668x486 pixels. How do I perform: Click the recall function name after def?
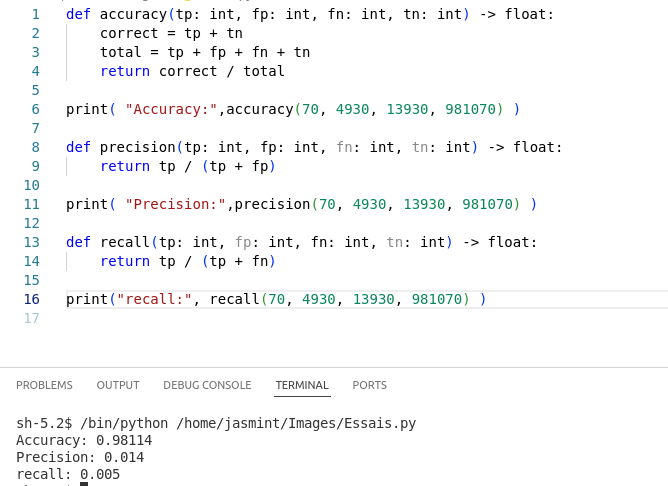pos(125,242)
